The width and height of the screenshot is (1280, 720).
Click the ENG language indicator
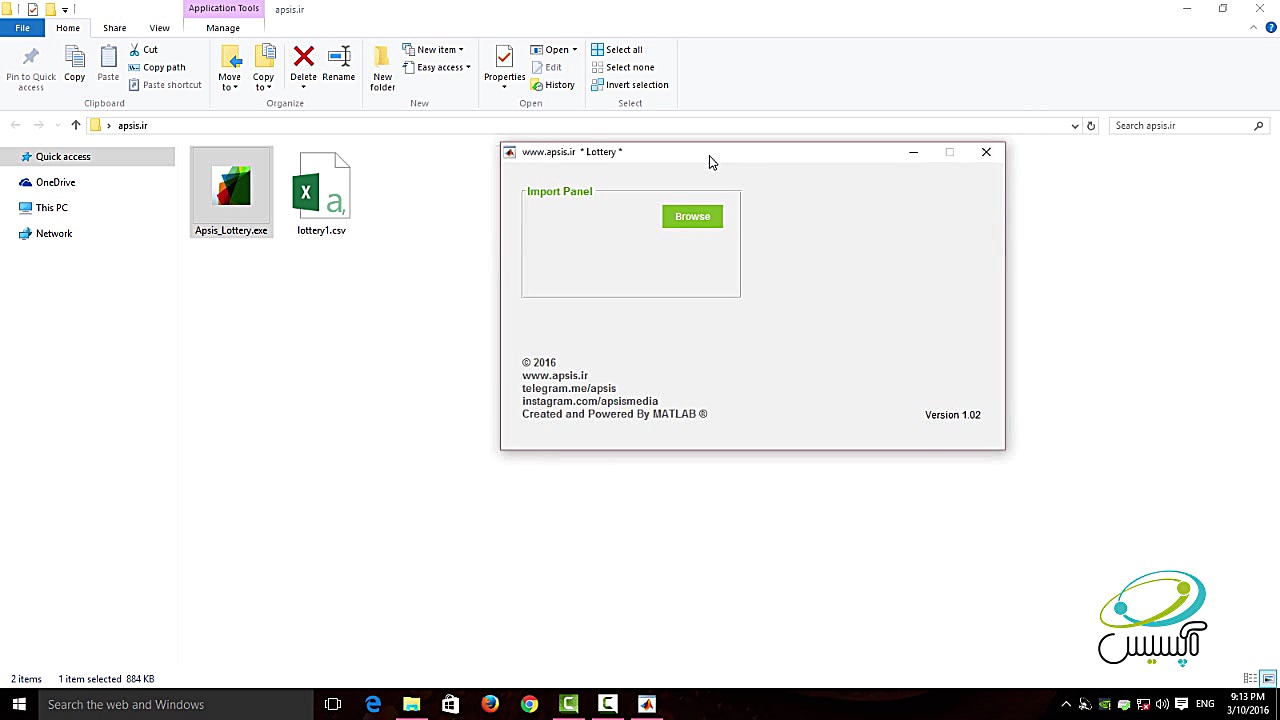pyautogui.click(x=1205, y=704)
